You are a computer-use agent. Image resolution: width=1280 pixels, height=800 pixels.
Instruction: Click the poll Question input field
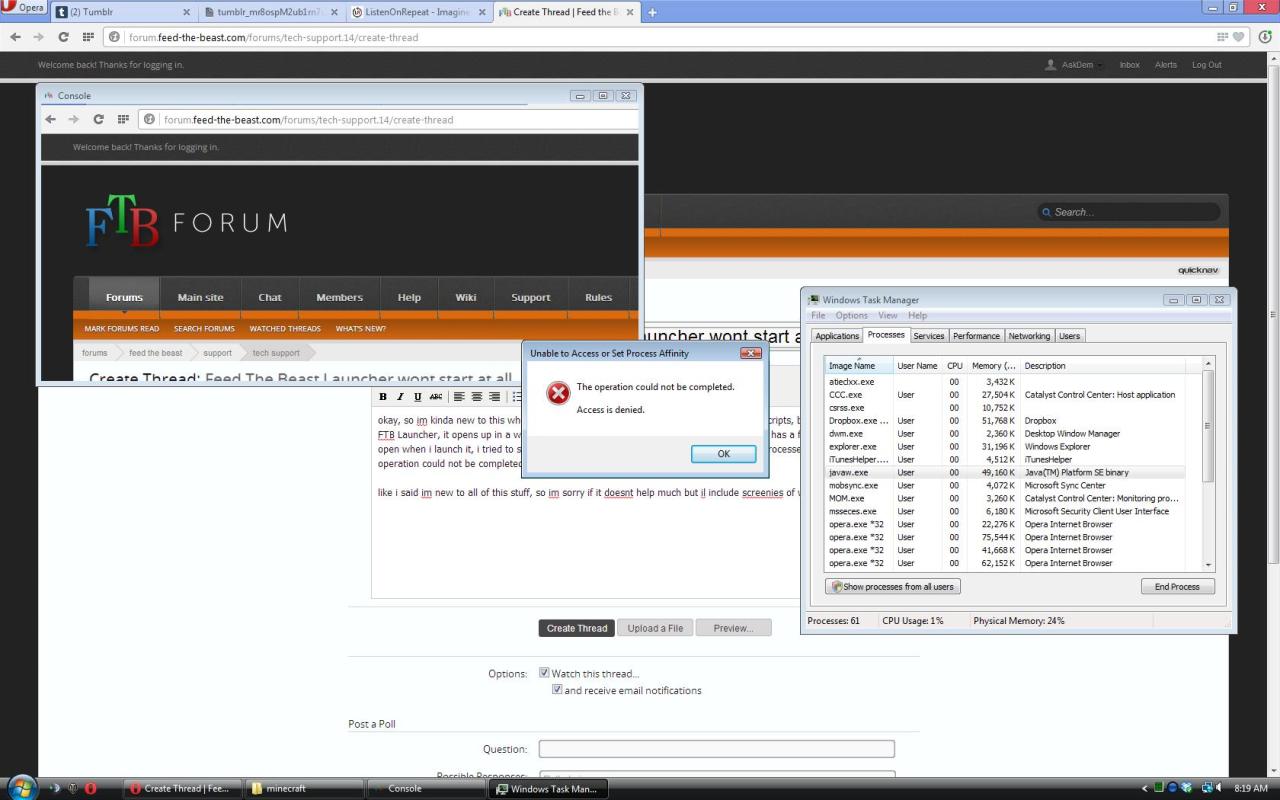click(x=716, y=749)
